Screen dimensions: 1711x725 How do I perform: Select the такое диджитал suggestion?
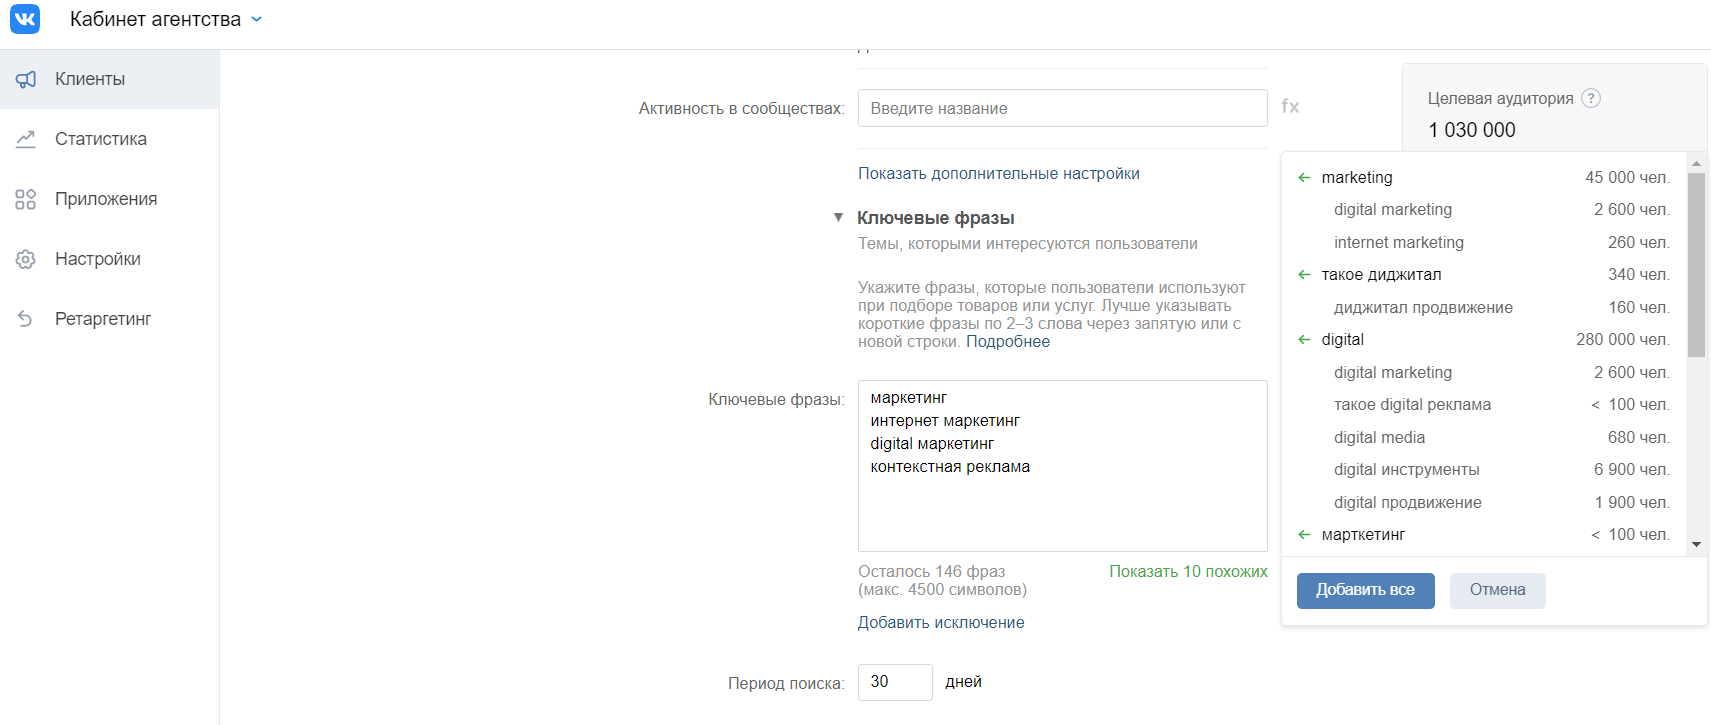click(1484, 274)
